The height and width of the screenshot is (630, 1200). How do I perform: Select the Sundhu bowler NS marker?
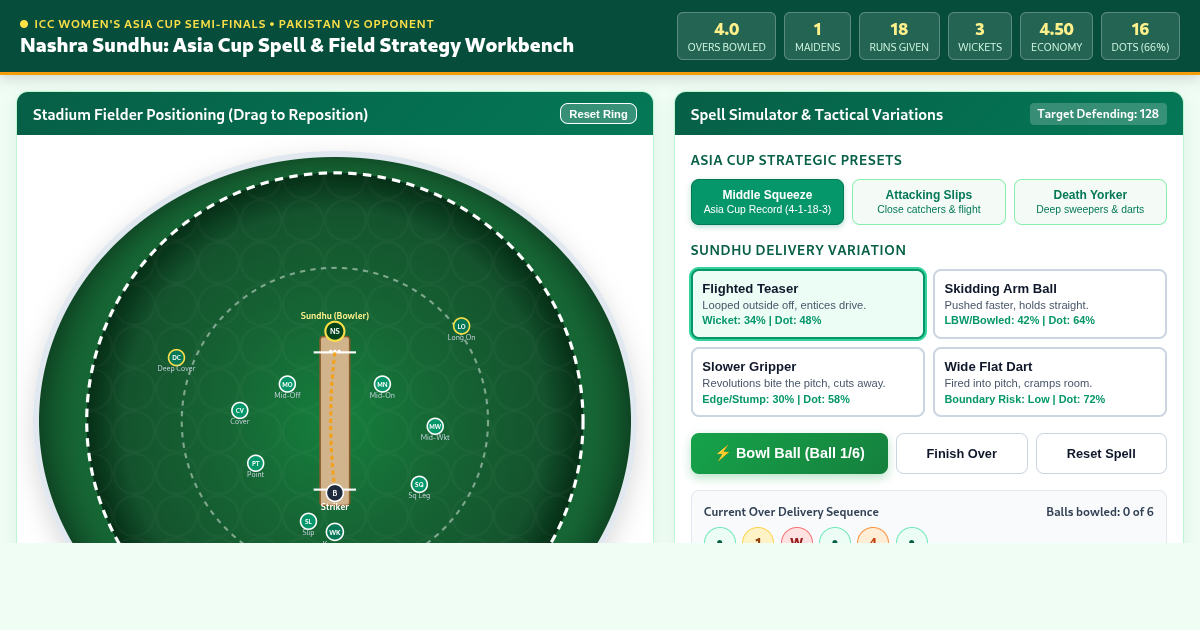tap(335, 331)
